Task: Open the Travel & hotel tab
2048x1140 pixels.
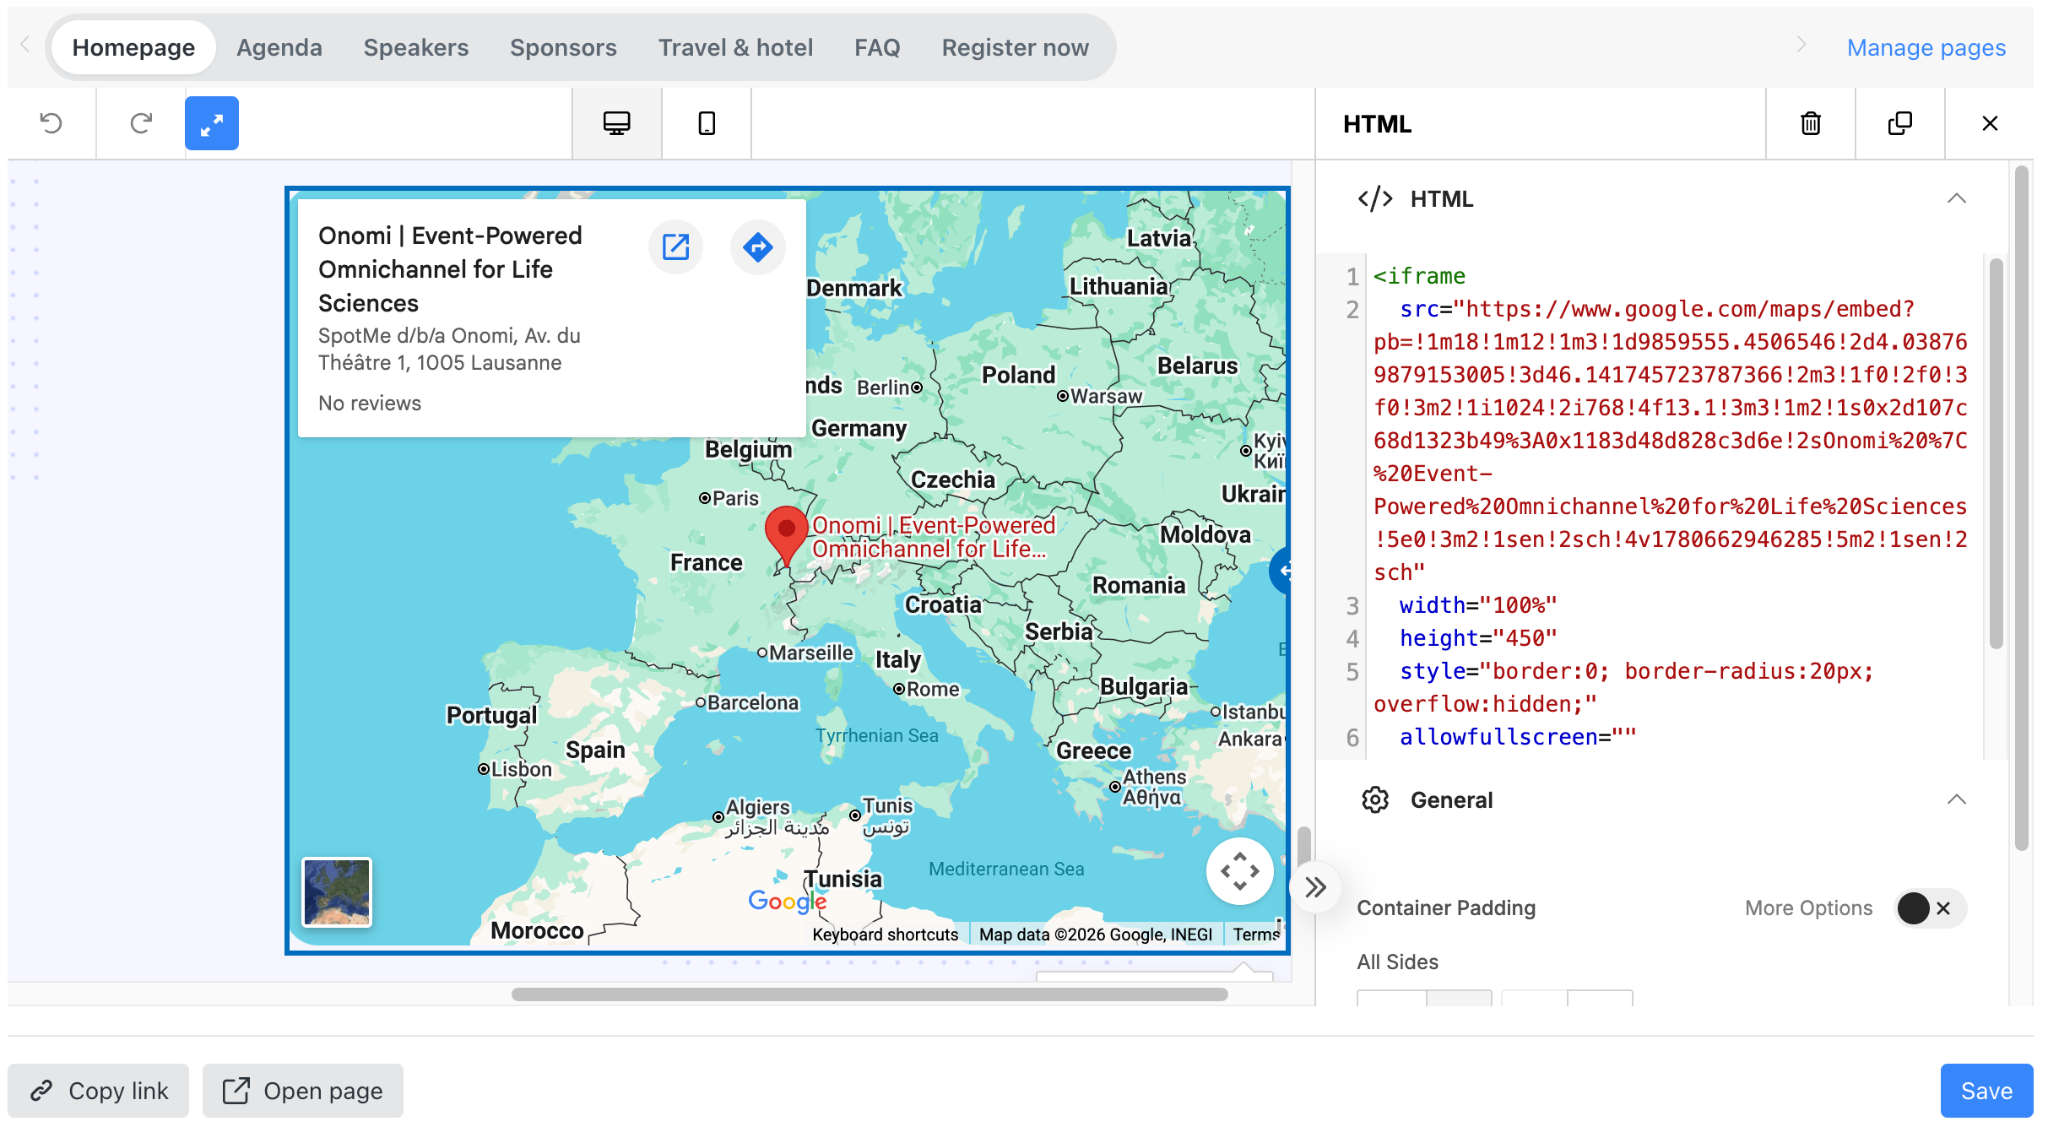Action: [735, 47]
